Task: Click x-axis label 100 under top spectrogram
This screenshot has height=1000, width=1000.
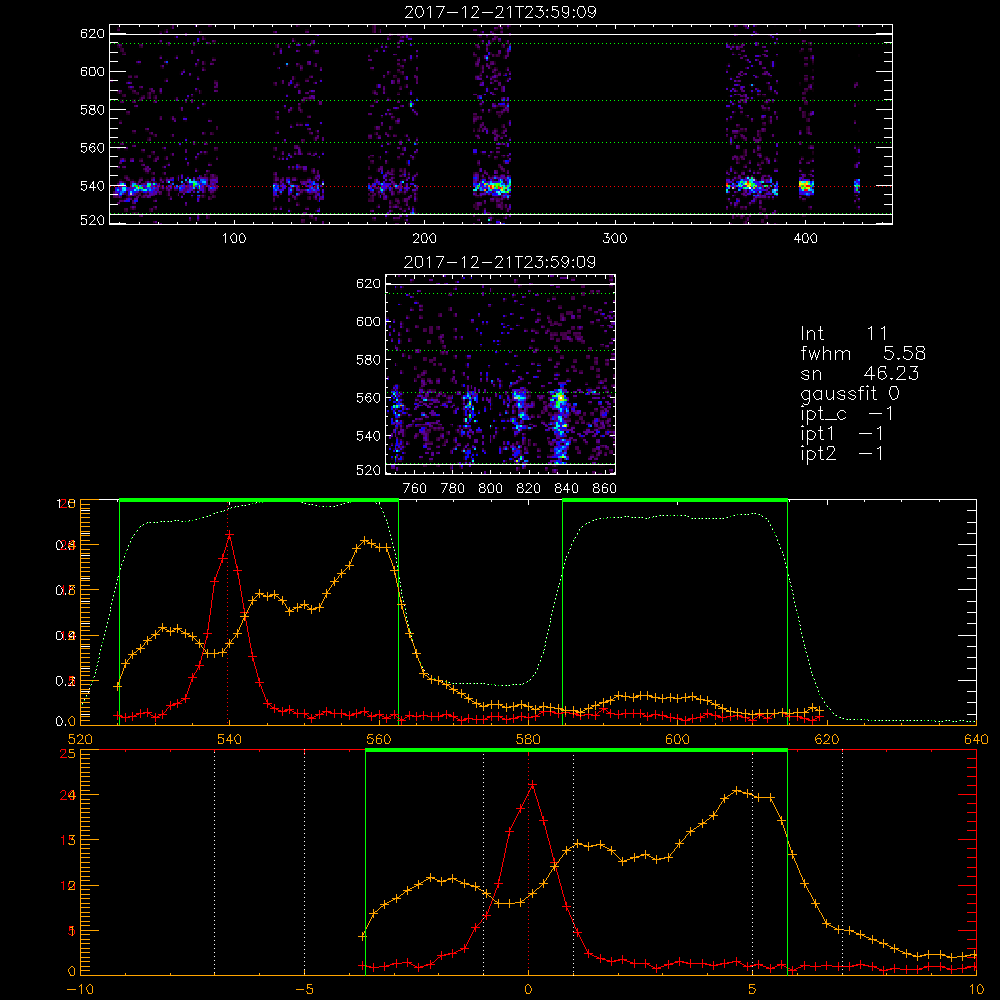Action: (234, 239)
